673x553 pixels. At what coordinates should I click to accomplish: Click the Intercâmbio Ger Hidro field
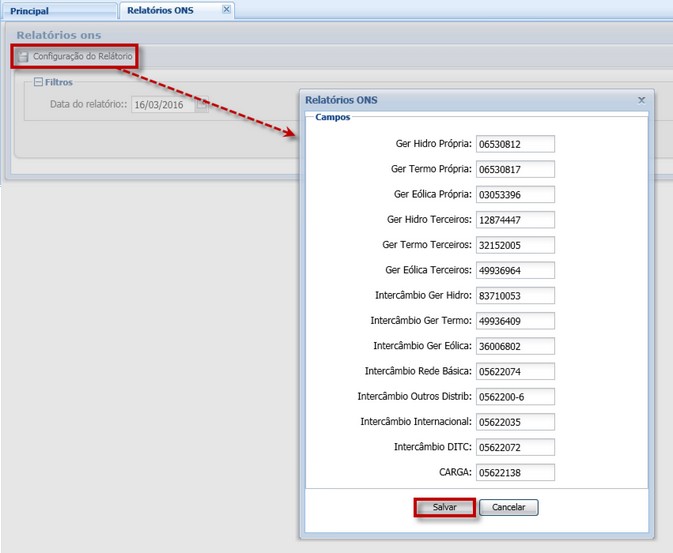click(x=515, y=296)
